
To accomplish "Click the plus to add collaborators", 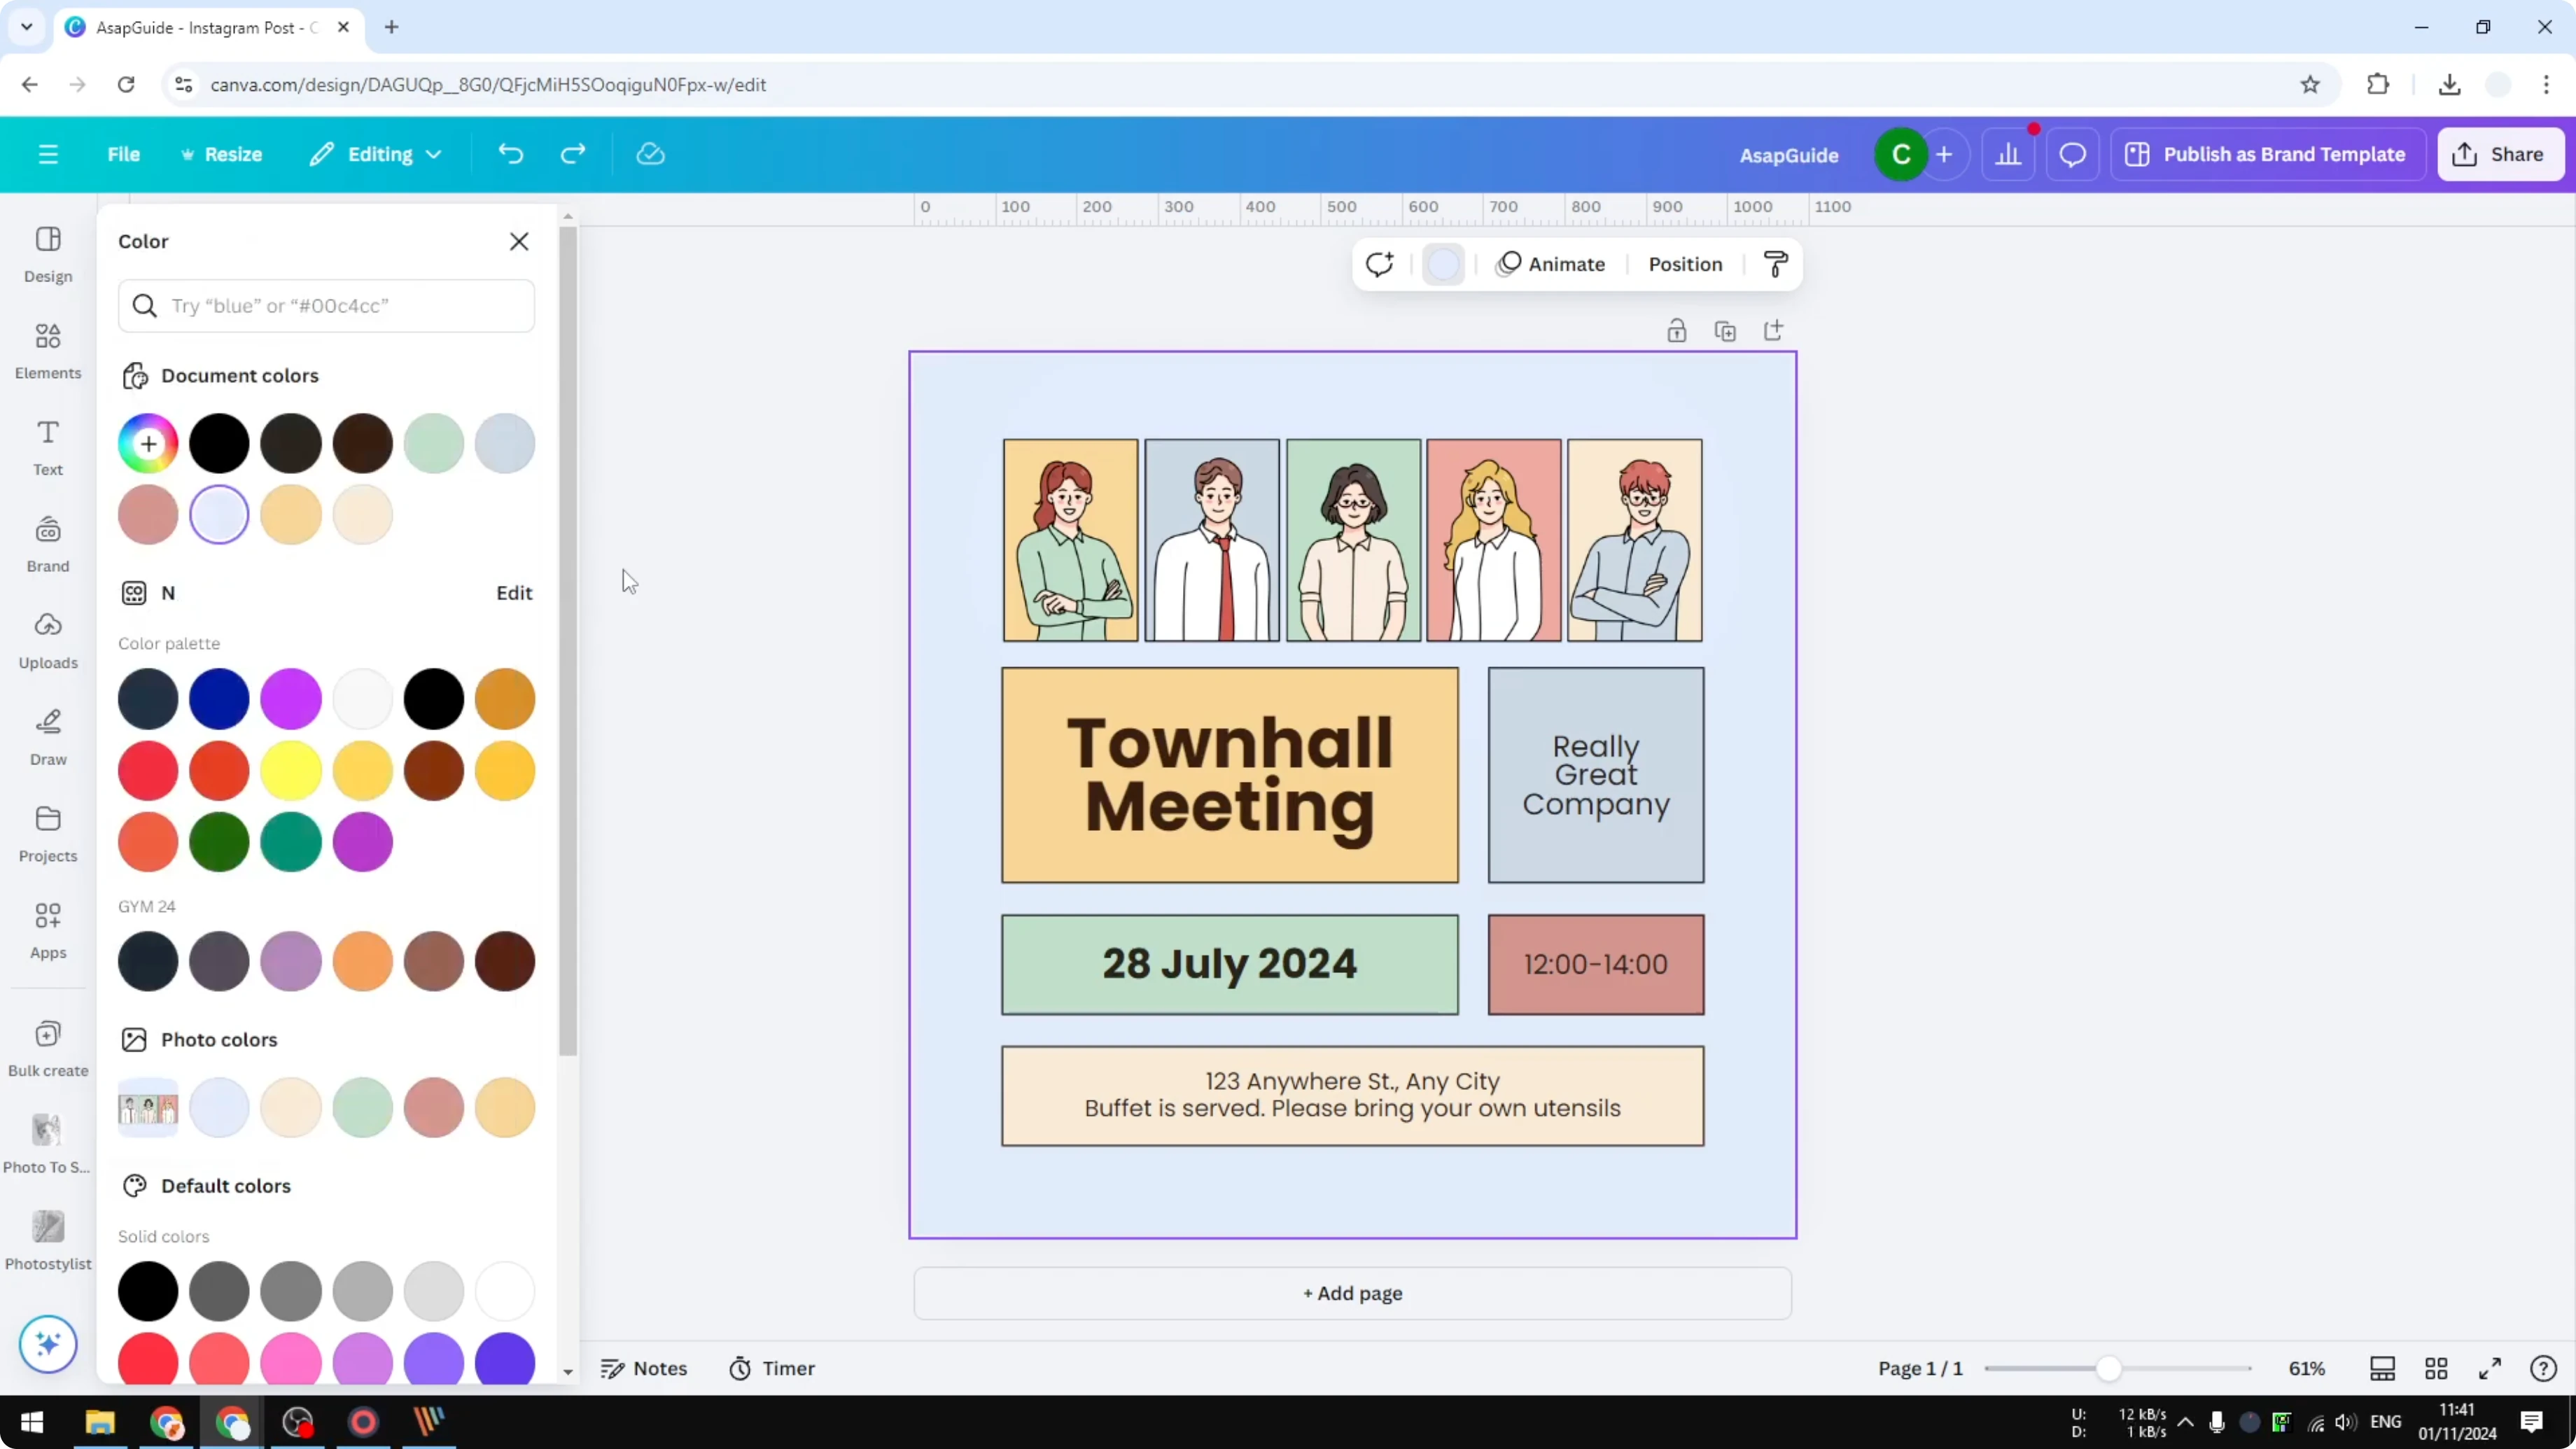I will (x=1944, y=154).
